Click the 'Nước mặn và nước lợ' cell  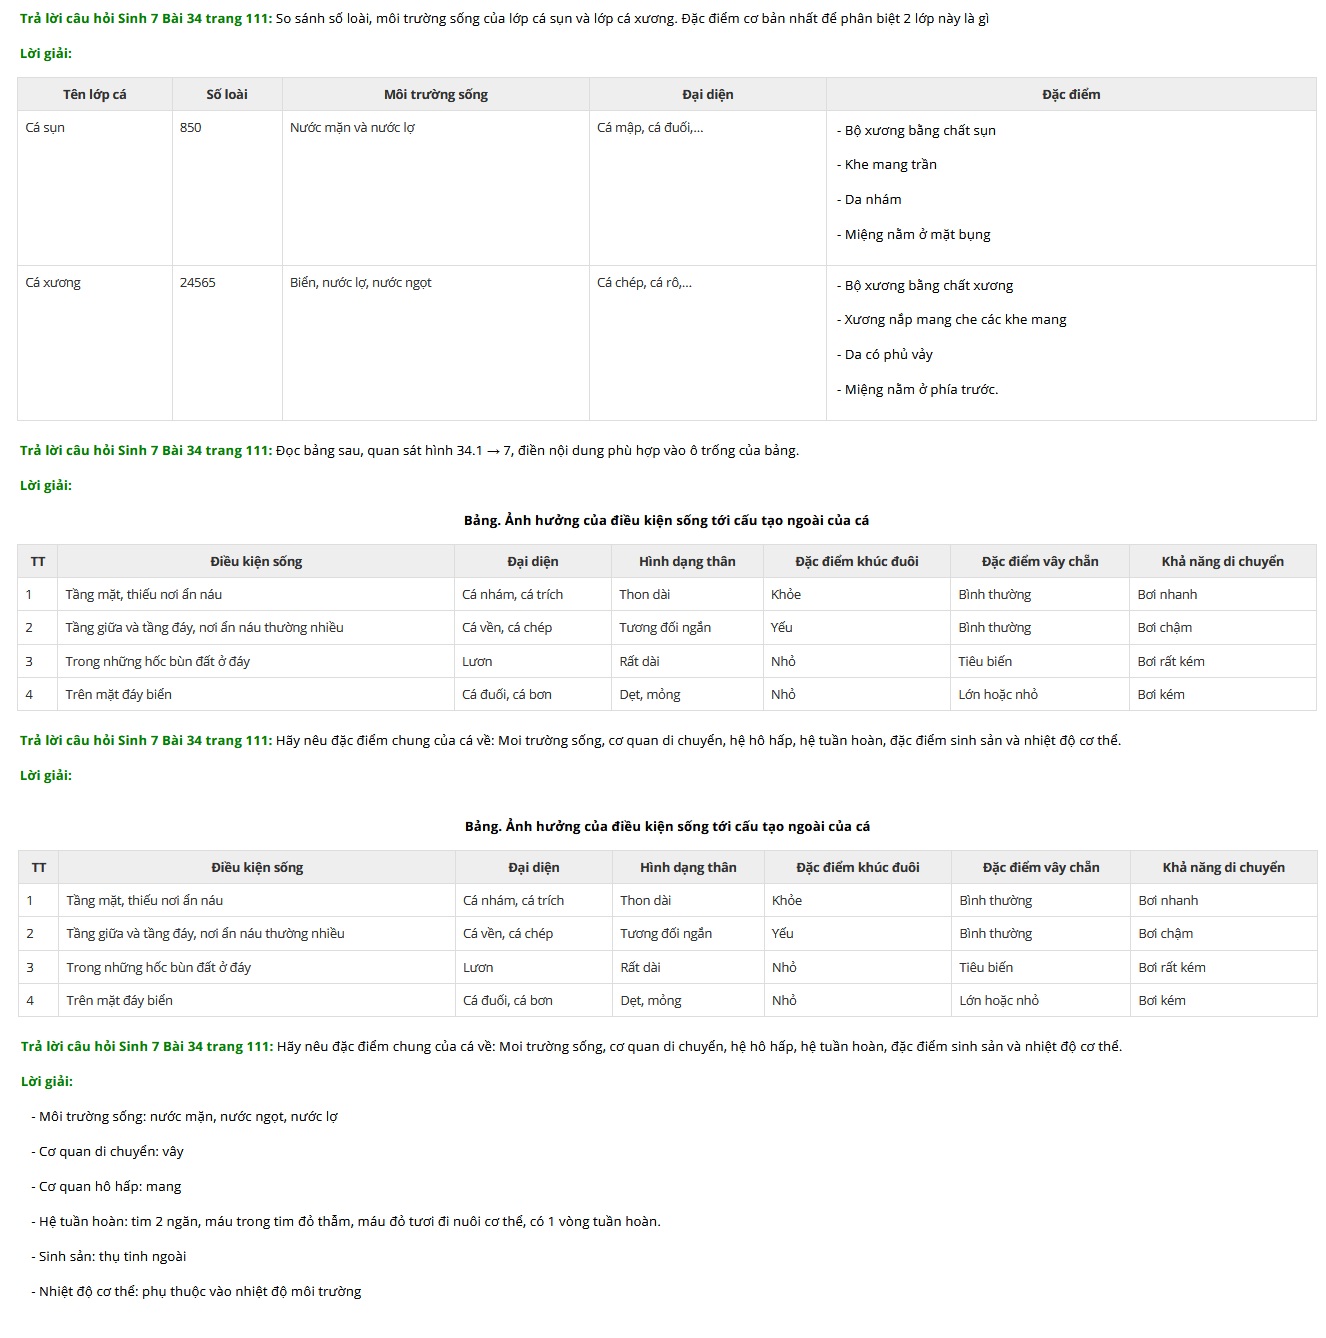coord(352,128)
